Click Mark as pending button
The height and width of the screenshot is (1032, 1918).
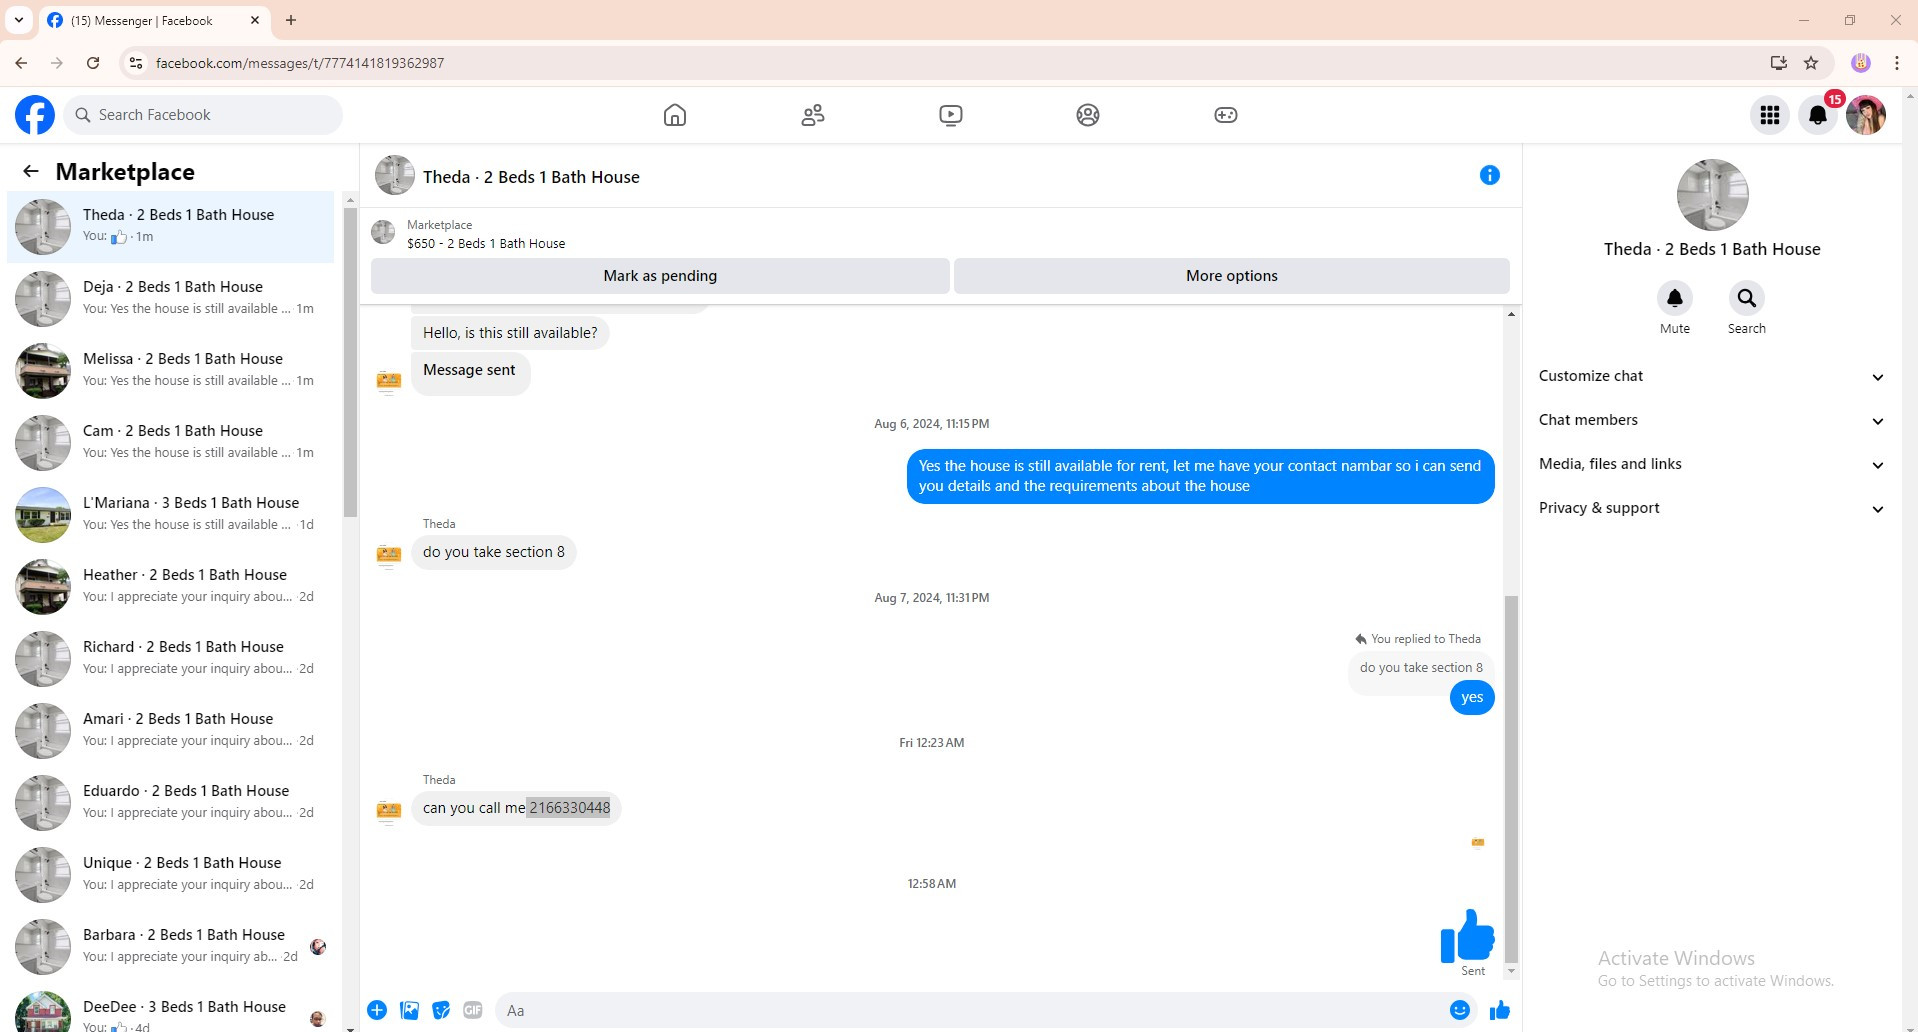[x=660, y=276]
